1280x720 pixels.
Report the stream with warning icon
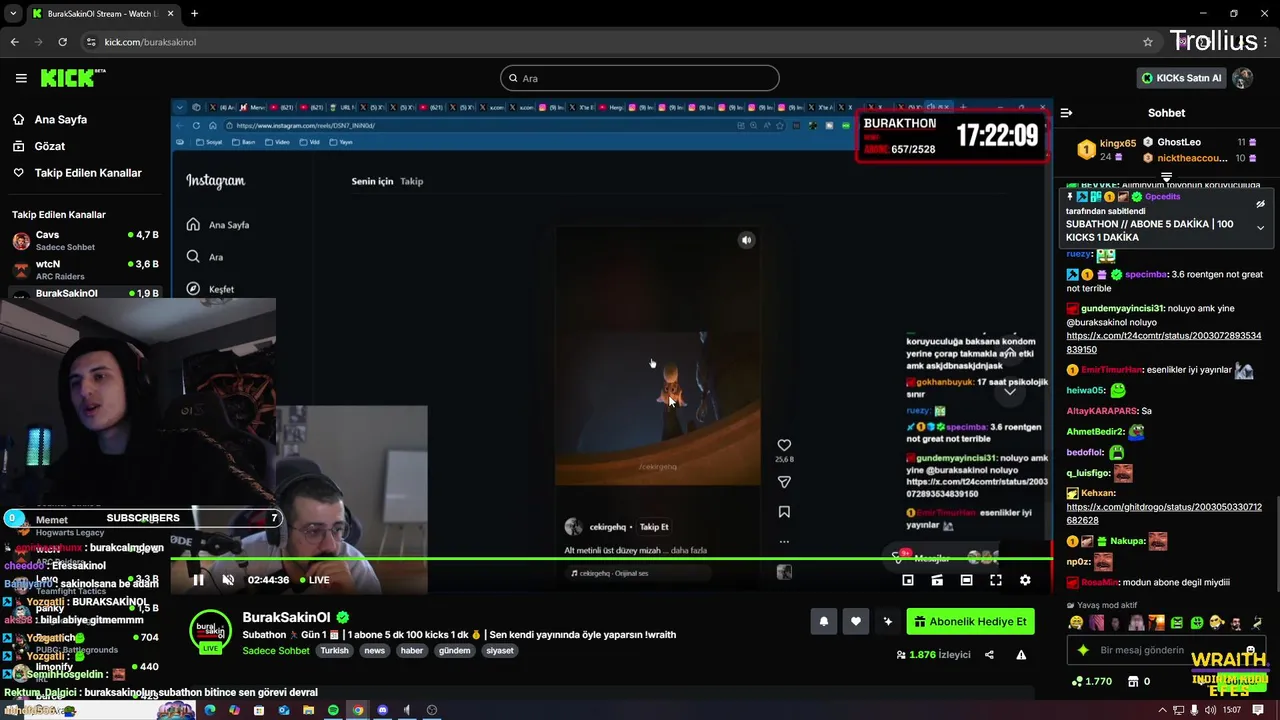1021,655
